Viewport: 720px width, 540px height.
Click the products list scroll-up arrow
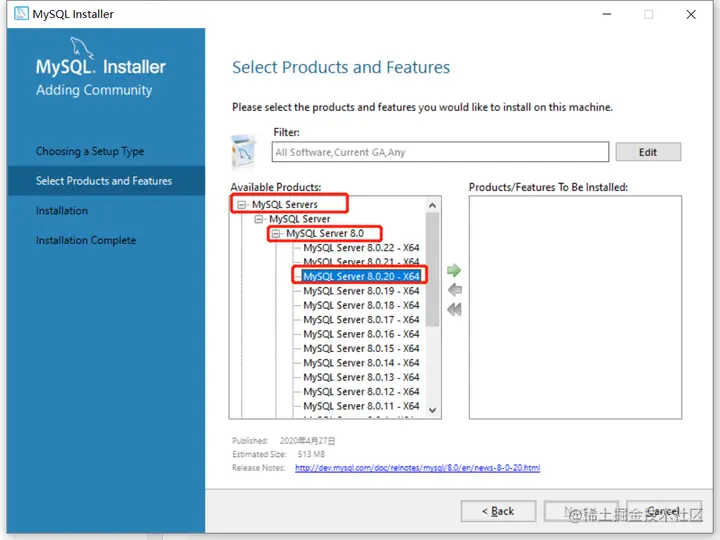432,205
